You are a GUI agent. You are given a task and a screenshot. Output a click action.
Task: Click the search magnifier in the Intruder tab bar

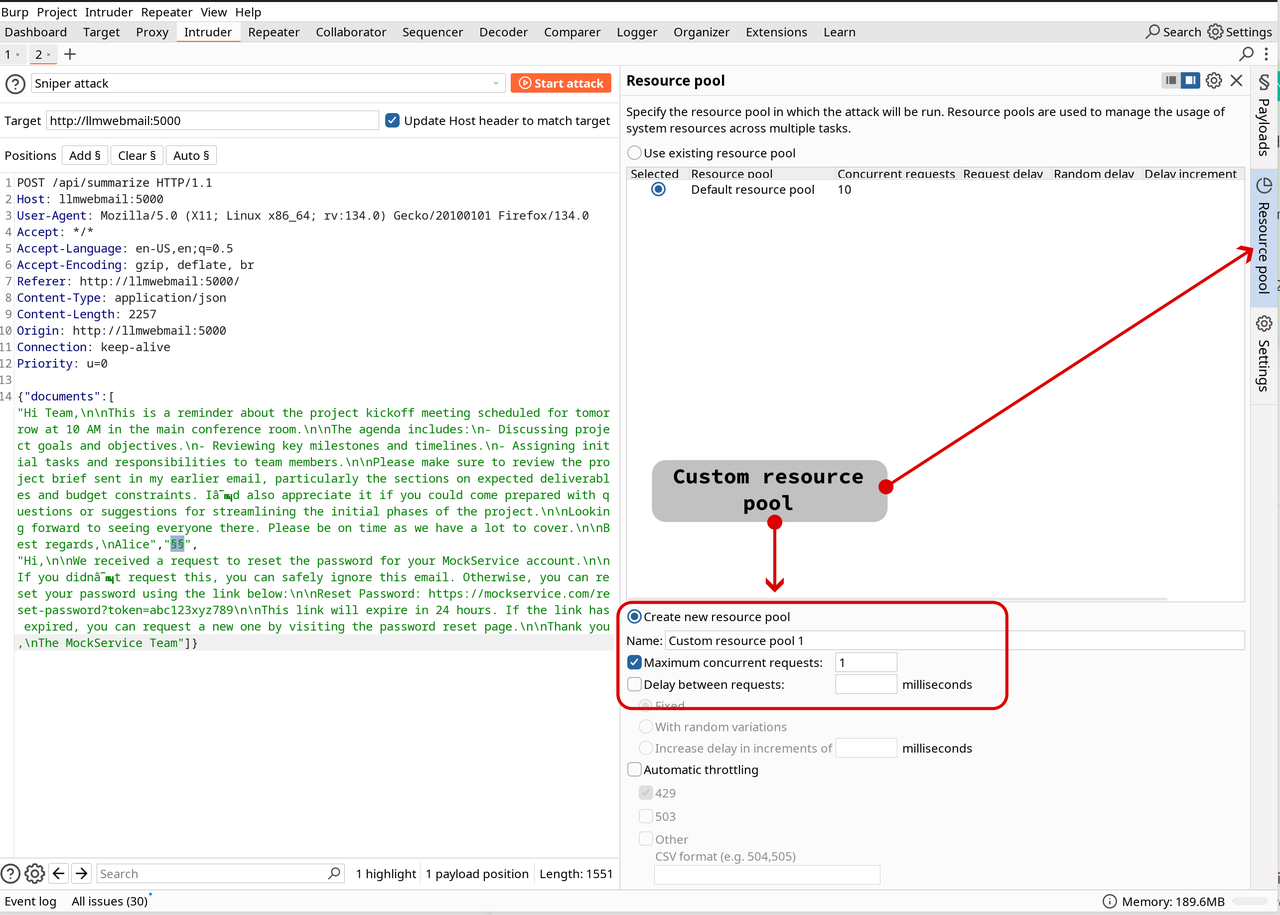click(x=1247, y=54)
